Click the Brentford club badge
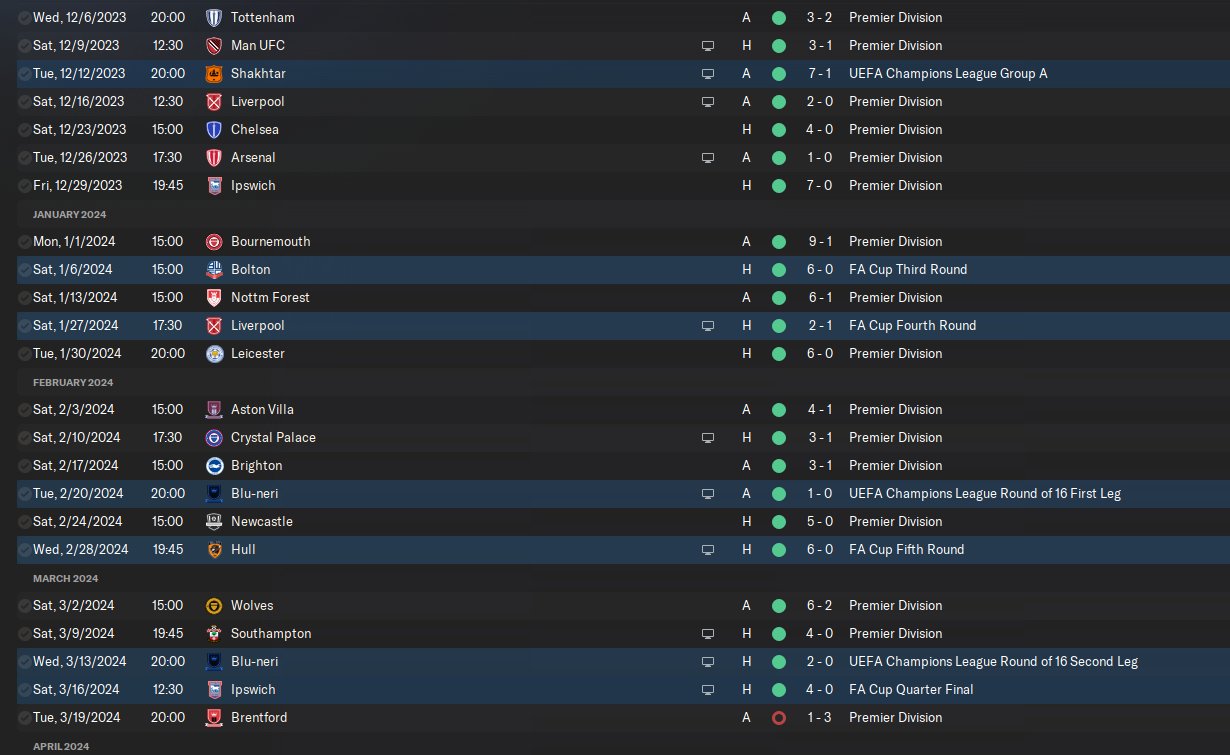1230x755 pixels. 213,717
